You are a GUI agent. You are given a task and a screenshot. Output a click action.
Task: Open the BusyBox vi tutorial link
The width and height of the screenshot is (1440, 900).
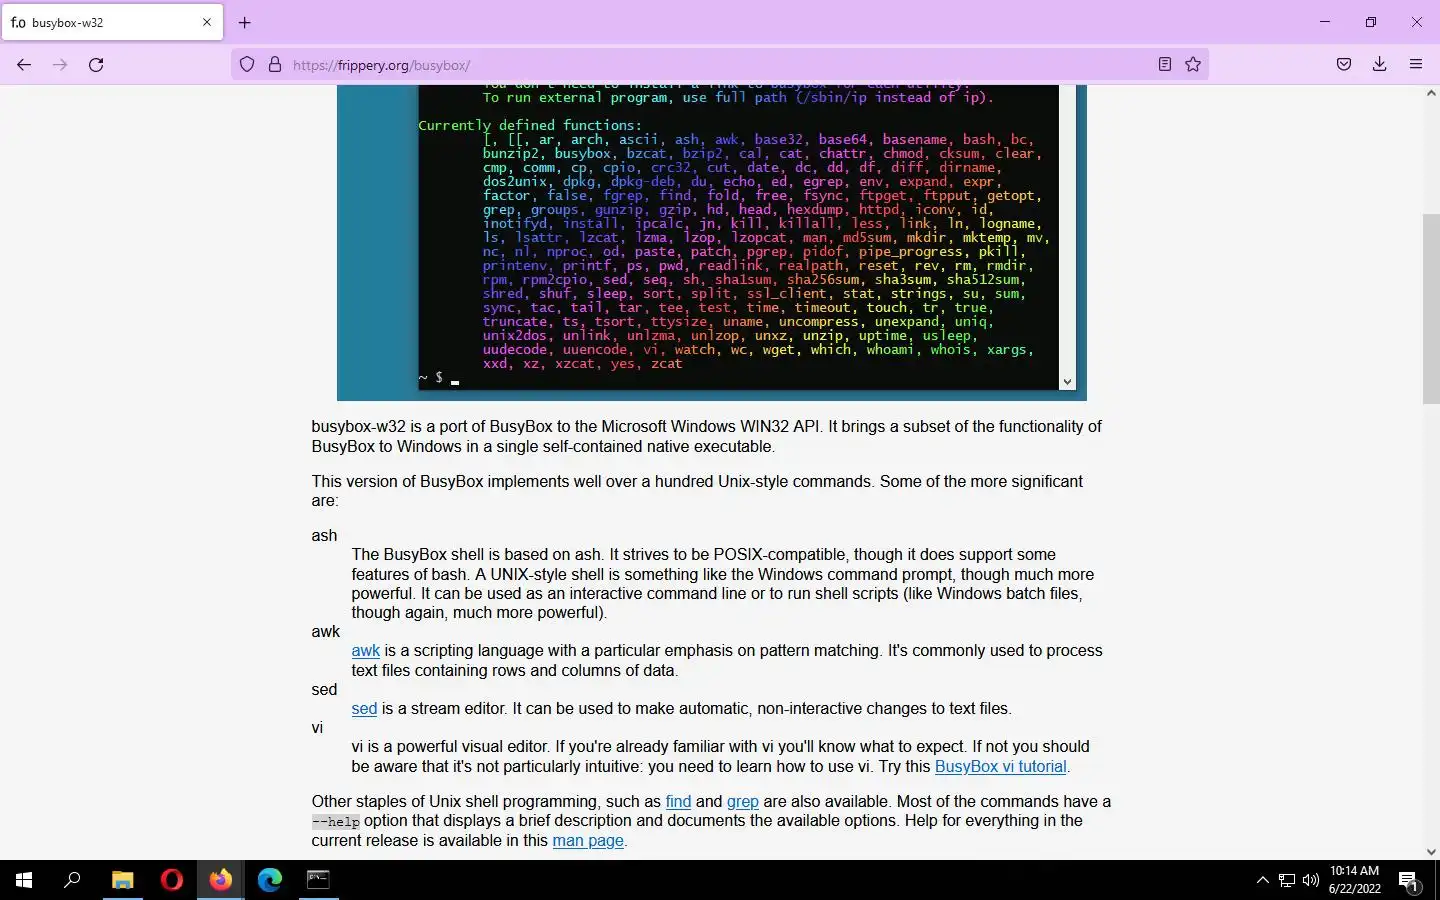coord(1001,767)
